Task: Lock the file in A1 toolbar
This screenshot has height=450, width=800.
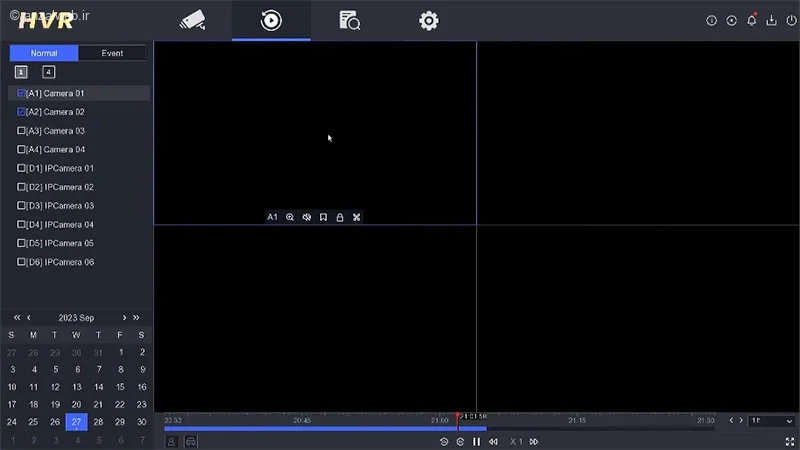Action: [340, 217]
